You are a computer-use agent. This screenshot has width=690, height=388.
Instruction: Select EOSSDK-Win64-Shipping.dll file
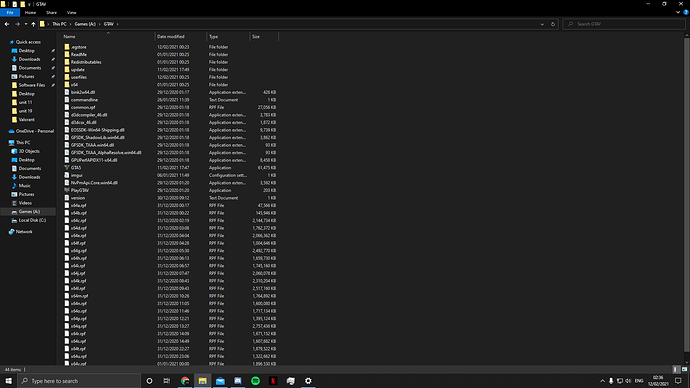point(98,130)
